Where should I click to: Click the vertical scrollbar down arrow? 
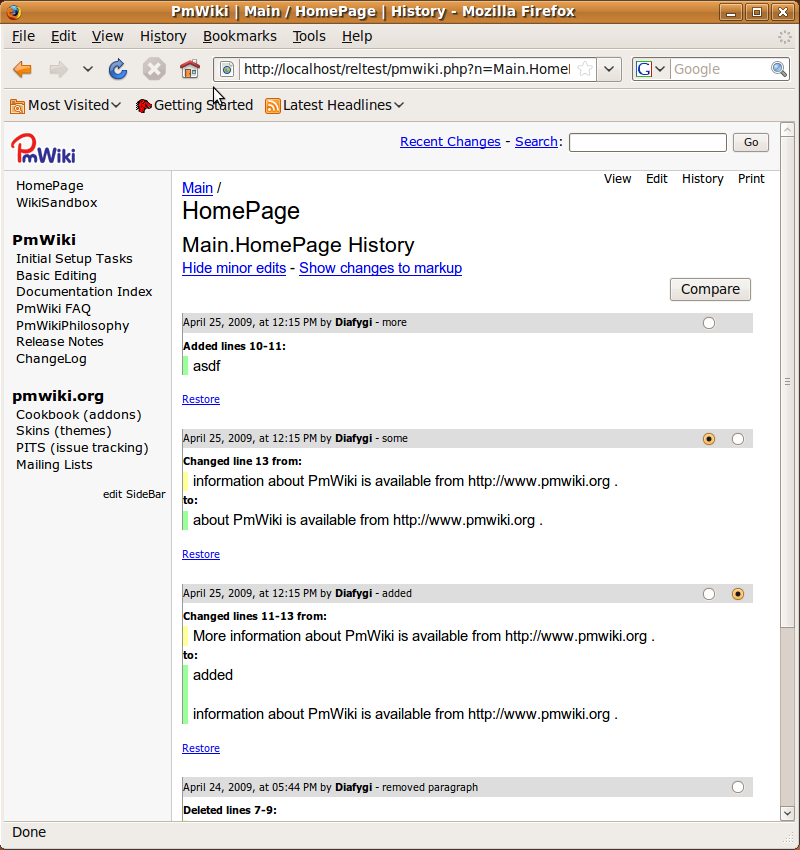(787, 813)
